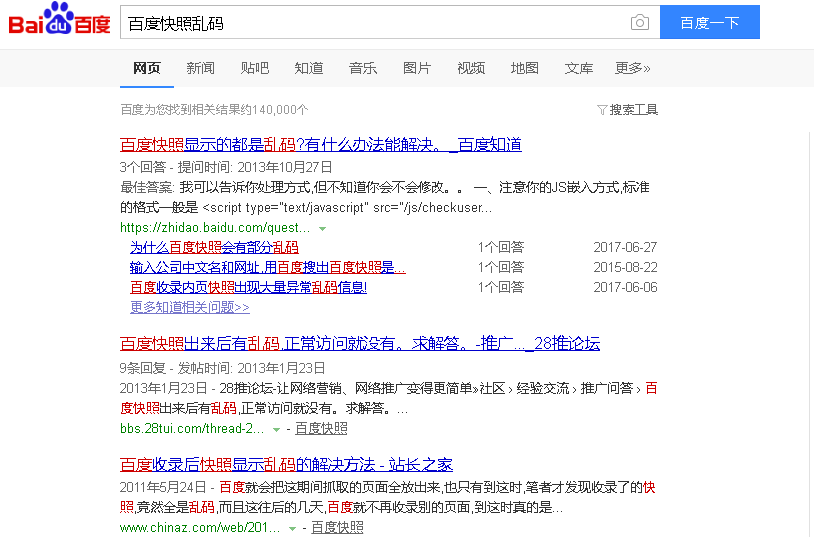This screenshot has height=537, width=814.
Task: Switch to 新闻 tab
Action: click(200, 68)
